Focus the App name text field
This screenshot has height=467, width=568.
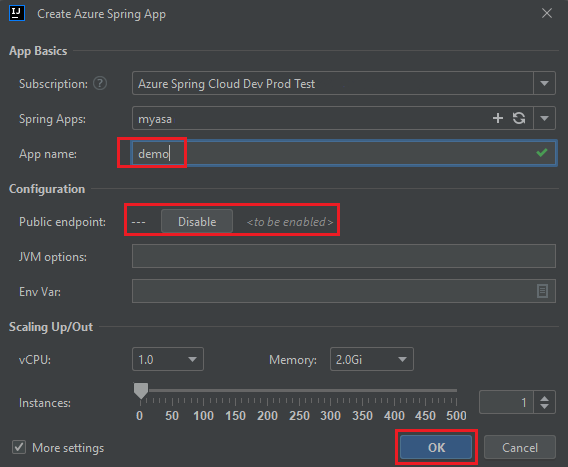coord(344,153)
